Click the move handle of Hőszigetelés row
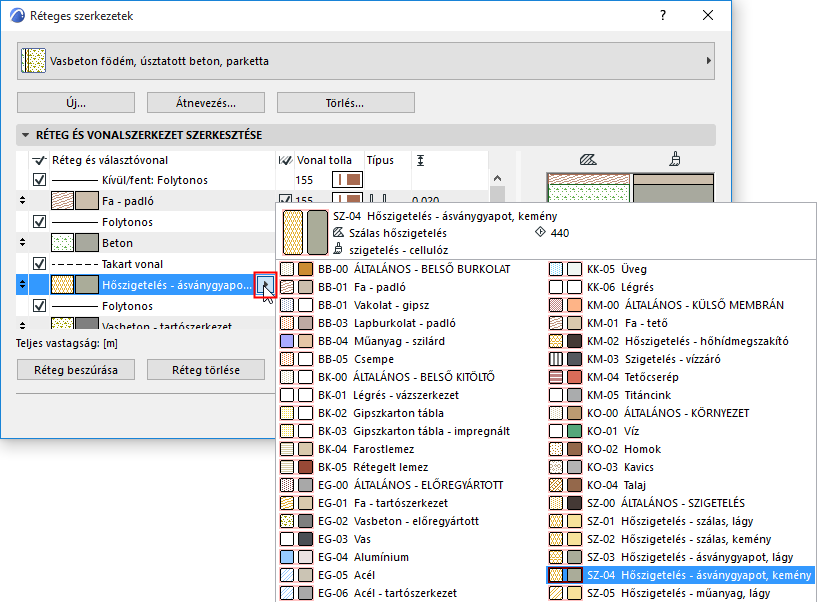The width and height of the screenshot is (817, 602). [22, 285]
